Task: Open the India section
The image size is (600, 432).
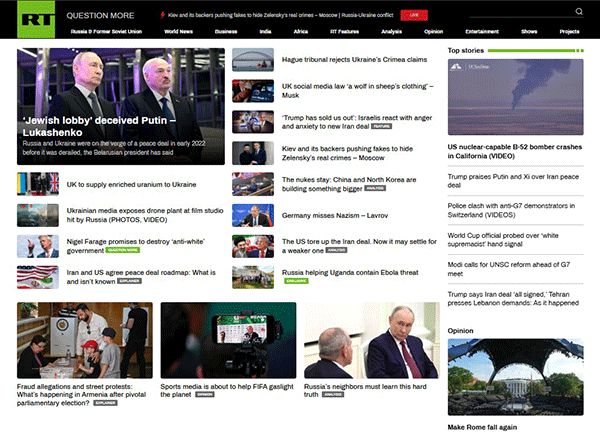Action: pos(265,32)
